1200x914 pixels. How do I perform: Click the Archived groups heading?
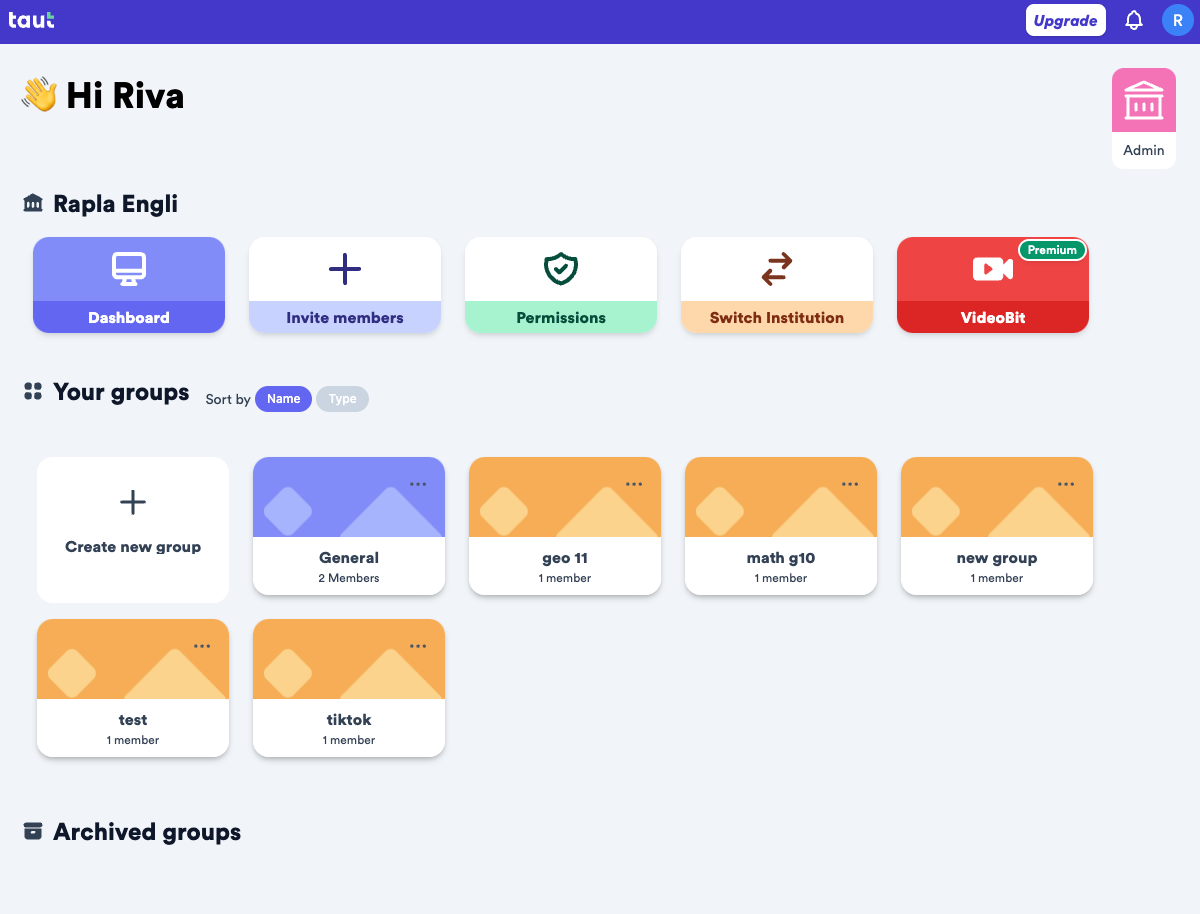[146, 832]
